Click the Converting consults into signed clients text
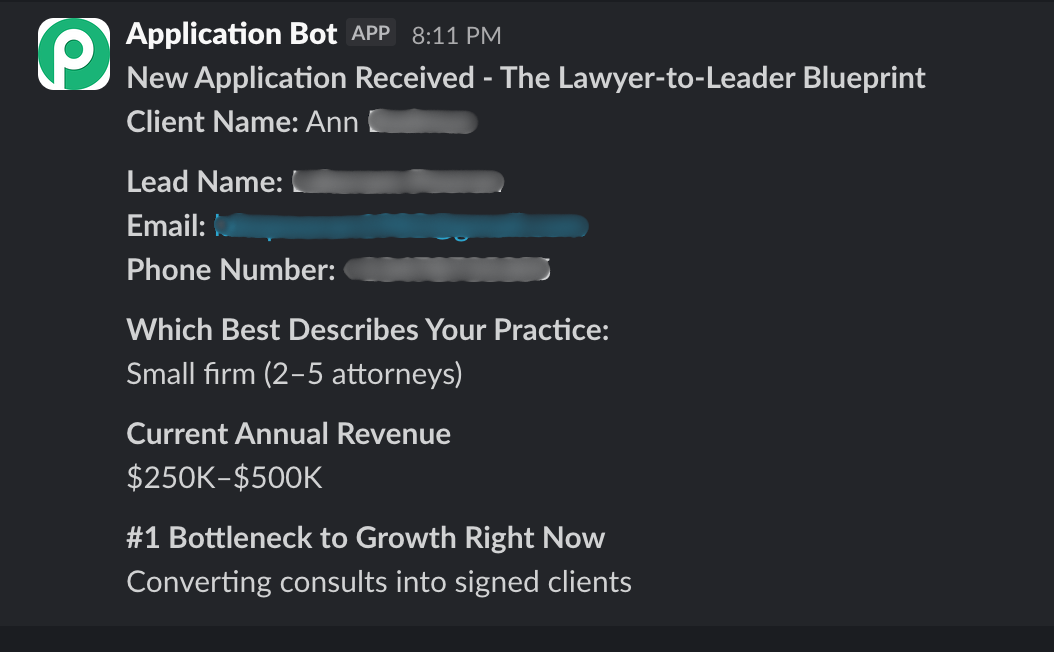This screenshot has height=652, width=1054. pyautogui.click(x=379, y=582)
